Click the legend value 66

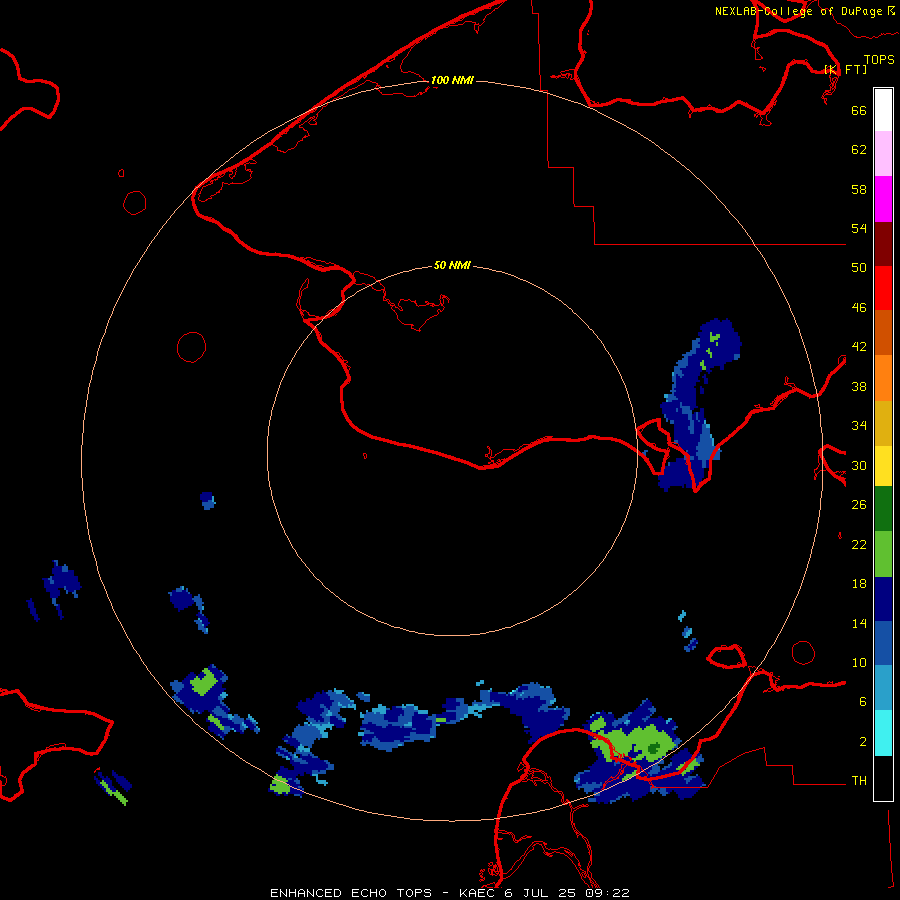pos(859,110)
